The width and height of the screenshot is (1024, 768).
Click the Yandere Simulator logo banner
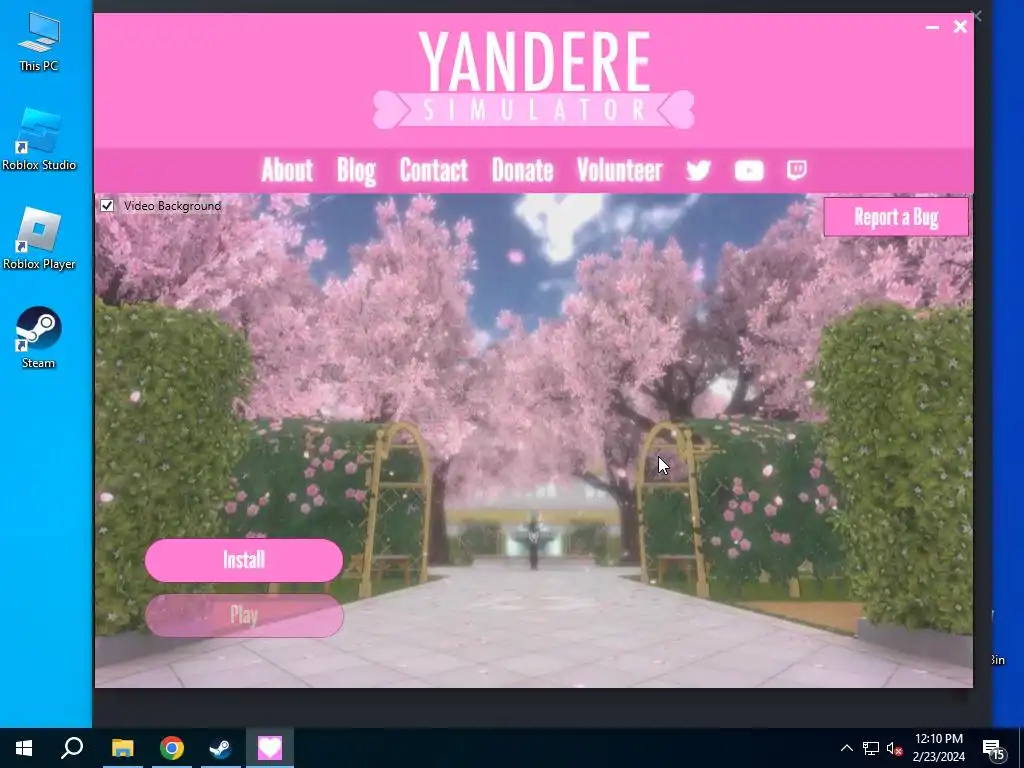pyautogui.click(x=534, y=79)
